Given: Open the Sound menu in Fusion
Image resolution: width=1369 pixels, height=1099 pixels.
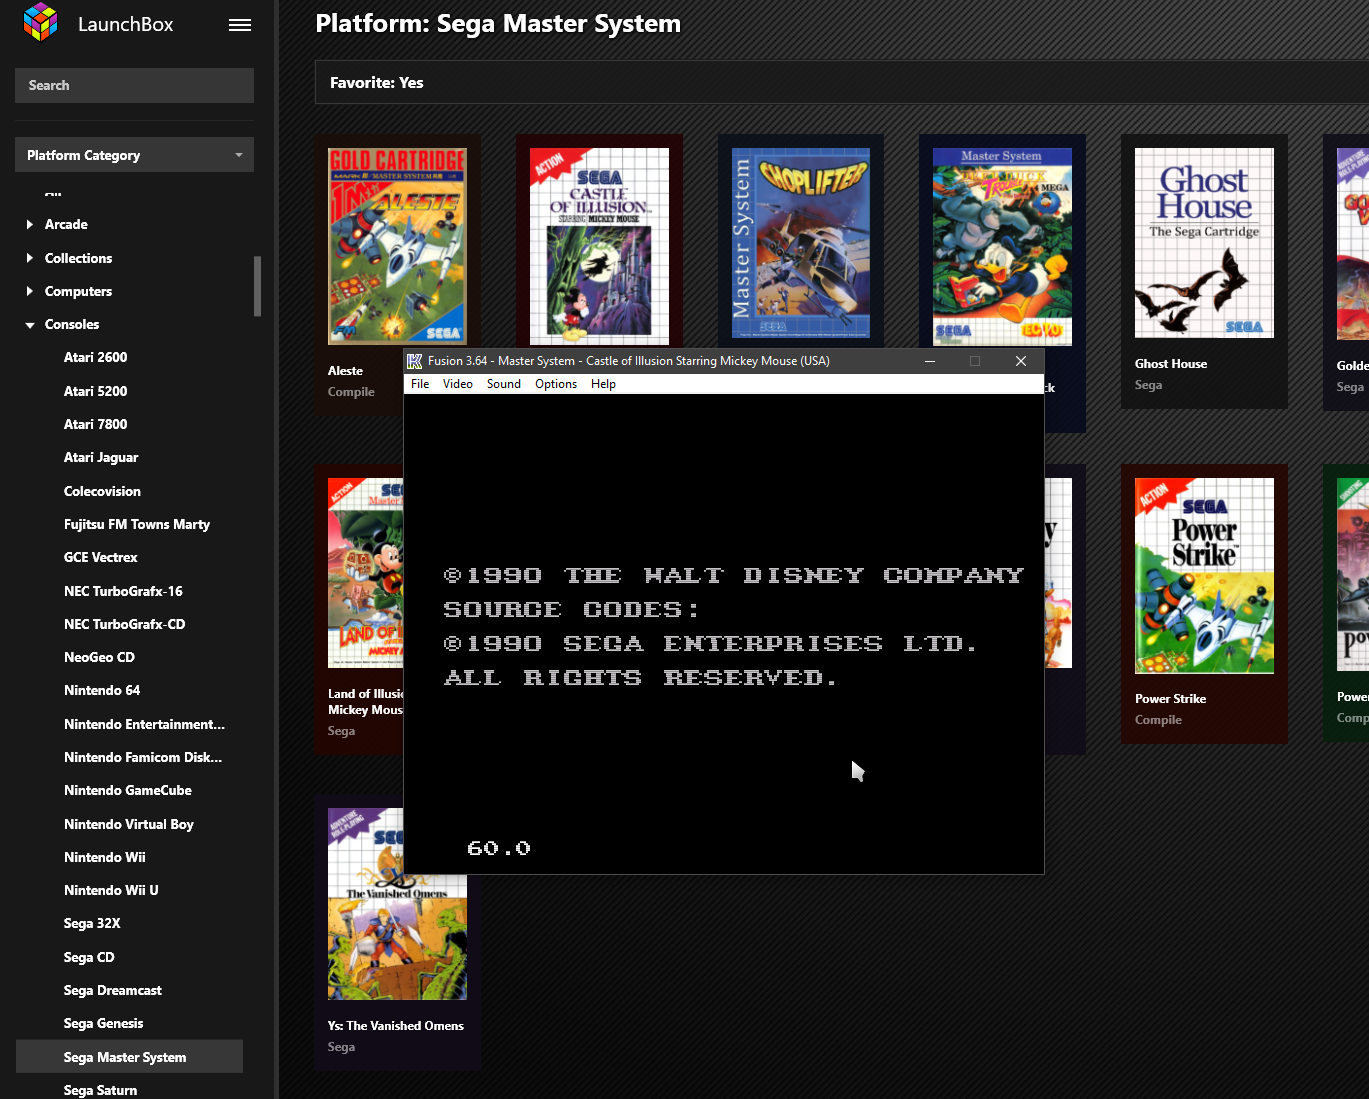Looking at the screenshot, I should tap(504, 384).
